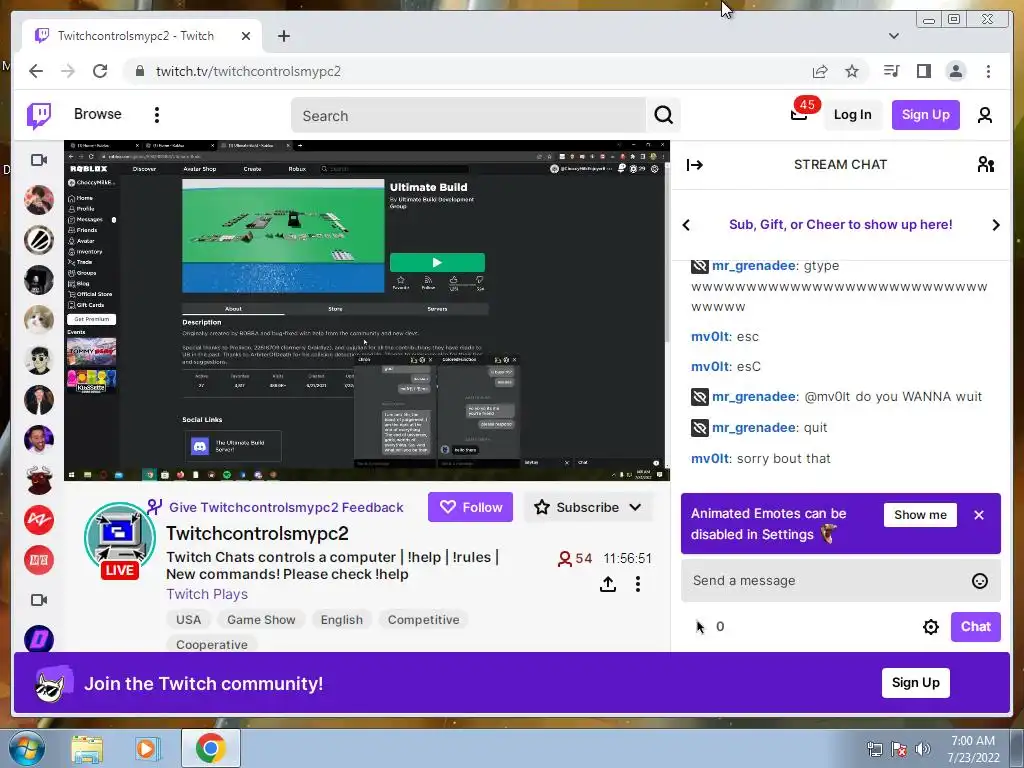Open the notifications inbox with 45 badge
The image size is (1024, 768).
point(801,112)
